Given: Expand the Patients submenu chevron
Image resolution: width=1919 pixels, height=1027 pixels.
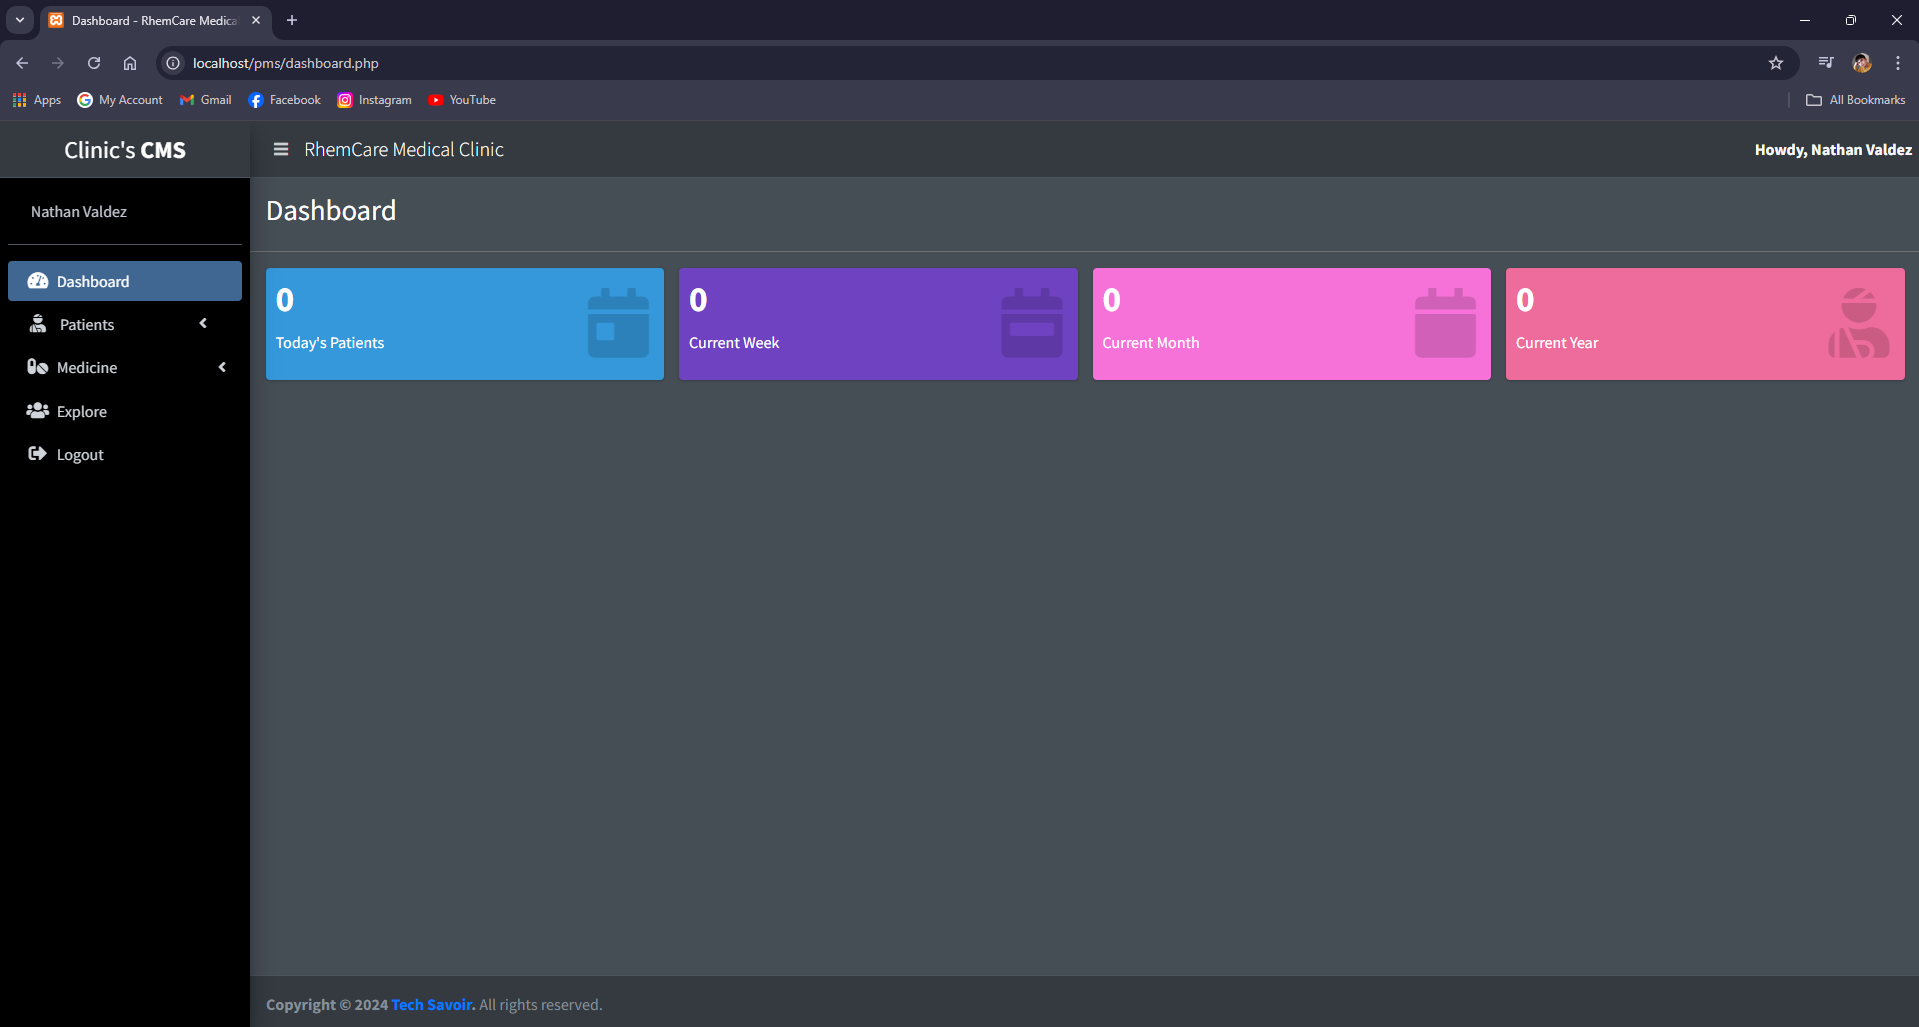Looking at the screenshot, I should [203, 323].
